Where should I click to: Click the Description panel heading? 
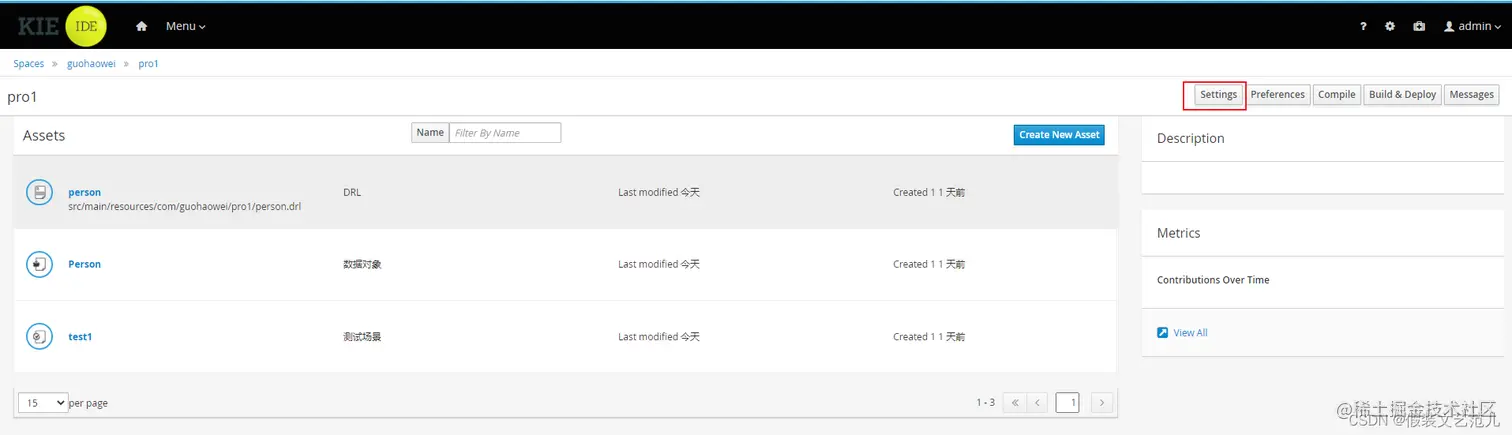(1190, 139)
